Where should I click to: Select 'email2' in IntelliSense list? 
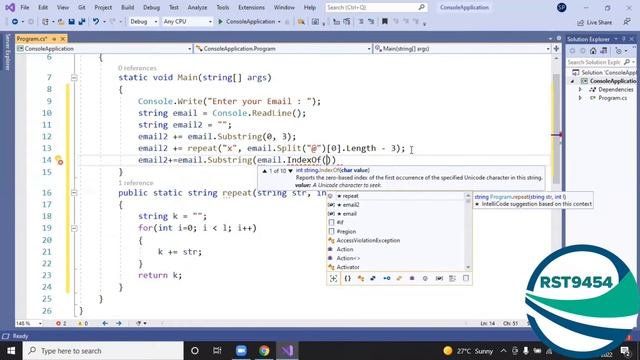pyautogui.click(x=397, y=205)
